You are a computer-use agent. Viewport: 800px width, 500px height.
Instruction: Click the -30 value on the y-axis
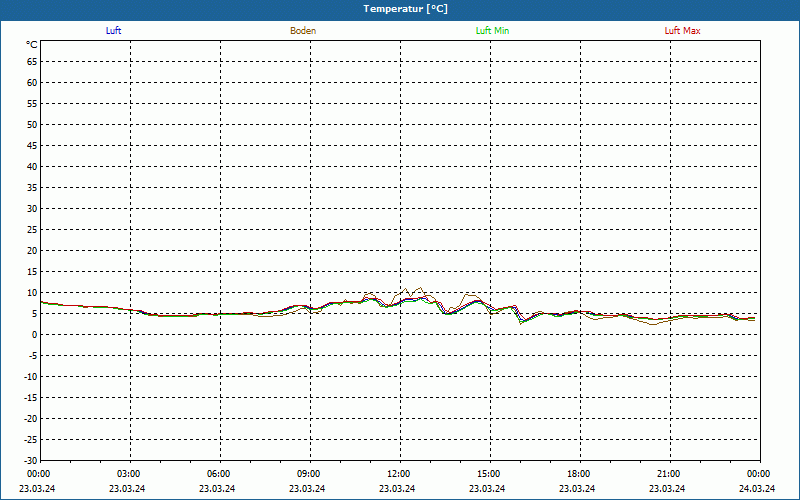(31, 460)
